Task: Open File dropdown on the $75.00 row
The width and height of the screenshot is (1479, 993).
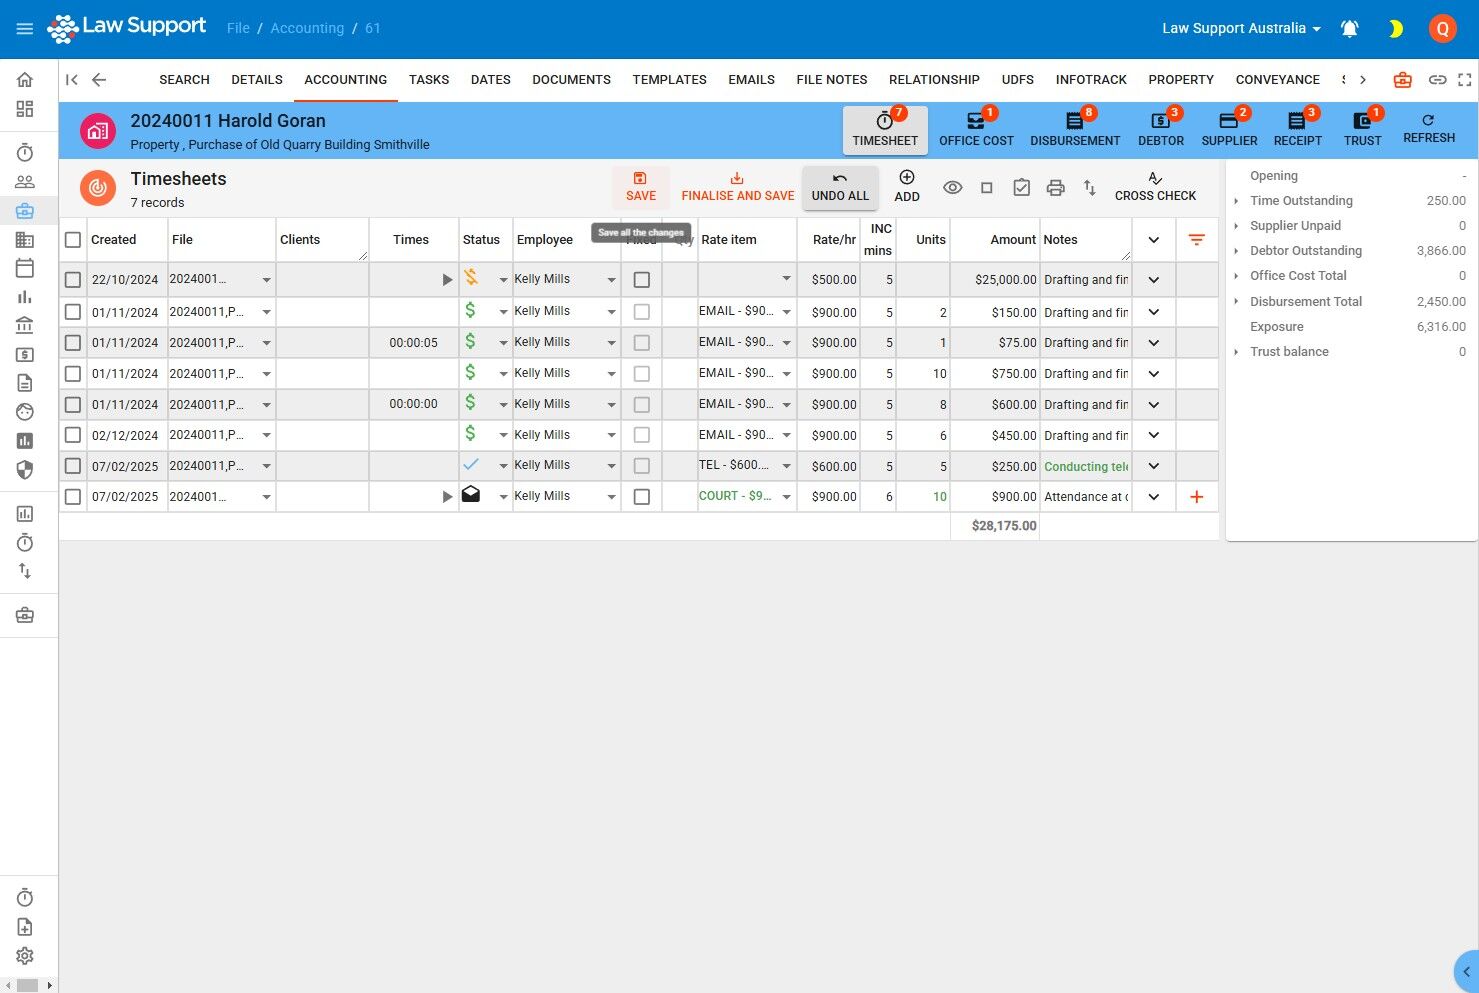Action: point(267,343)
